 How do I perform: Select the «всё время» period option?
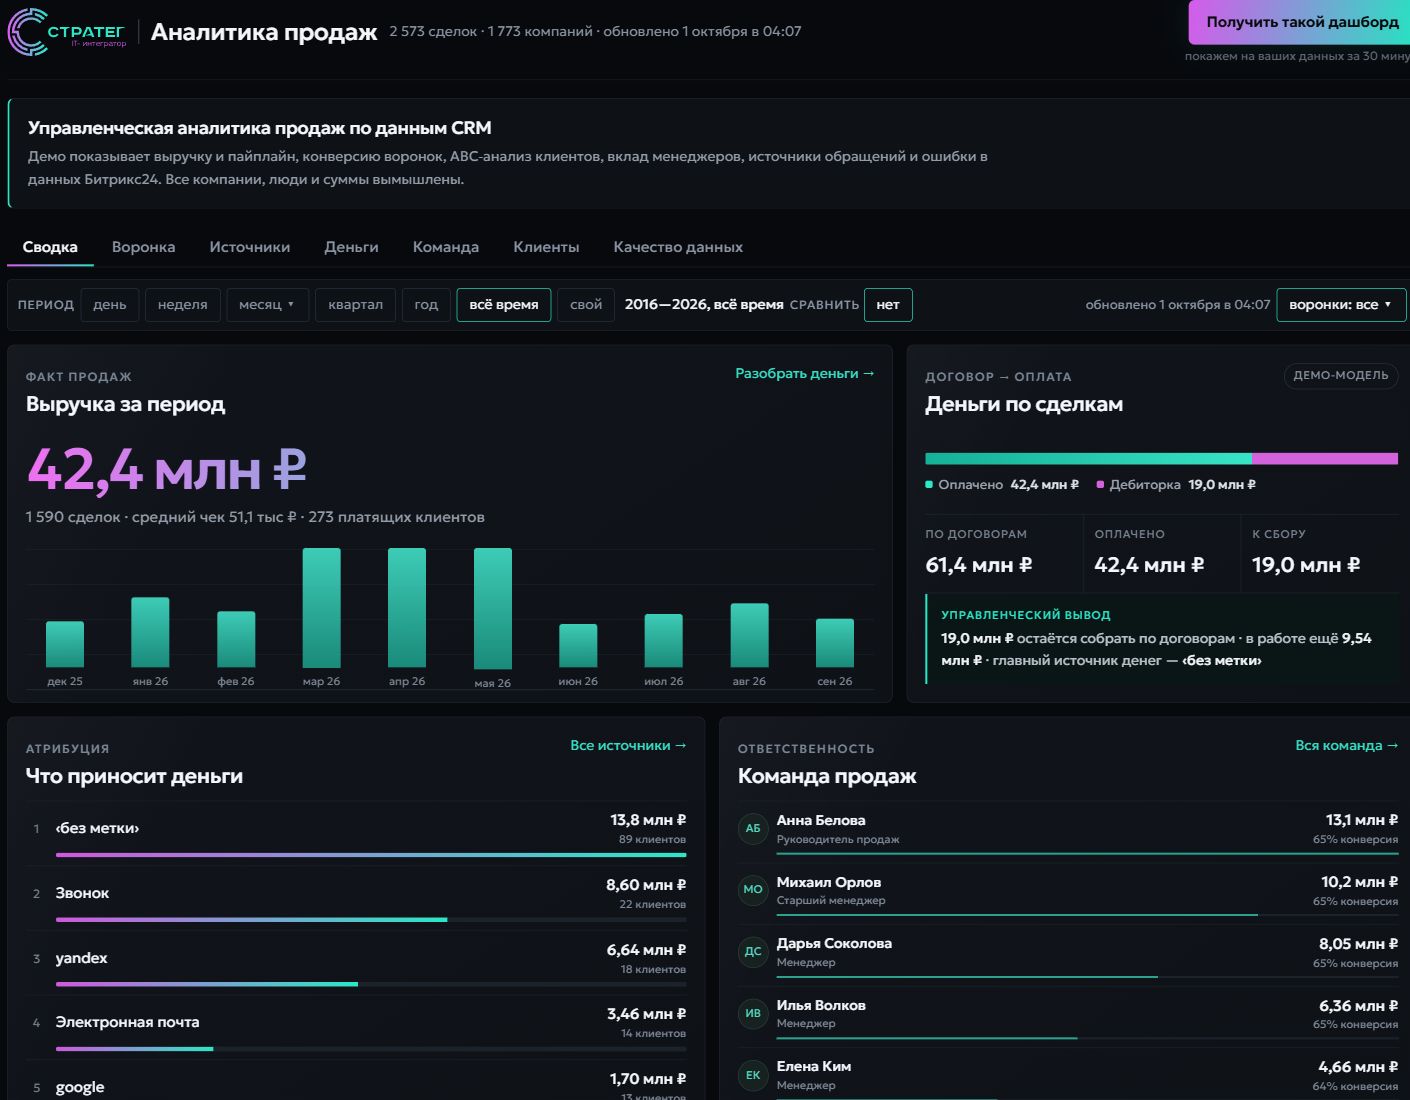pos(504,305)
